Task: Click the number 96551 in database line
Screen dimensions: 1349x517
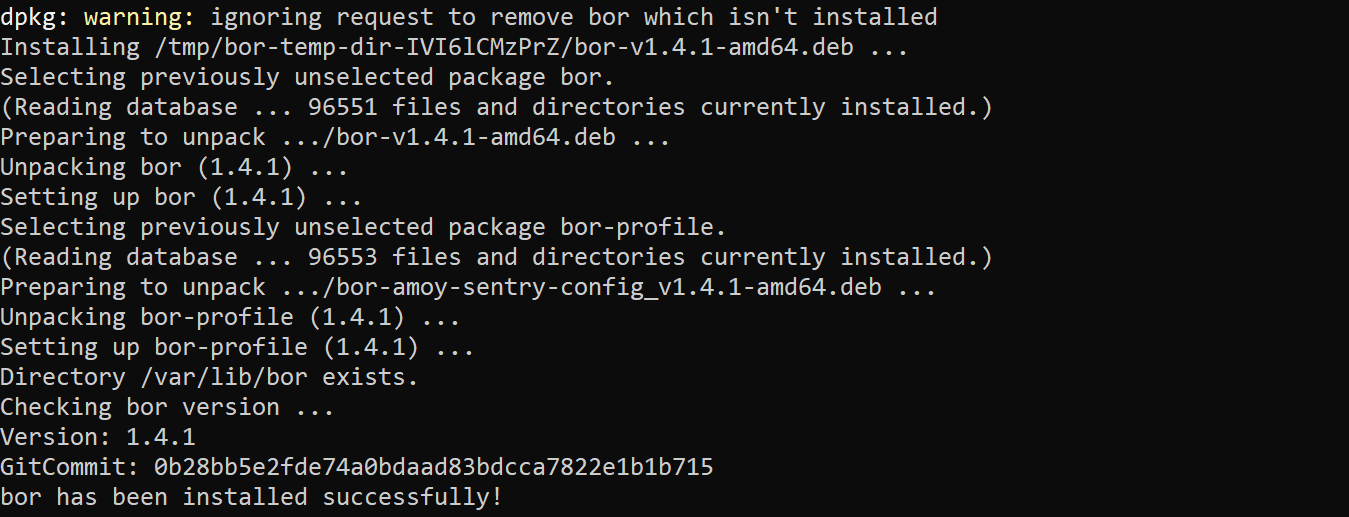Action: [x=343, y=107]
